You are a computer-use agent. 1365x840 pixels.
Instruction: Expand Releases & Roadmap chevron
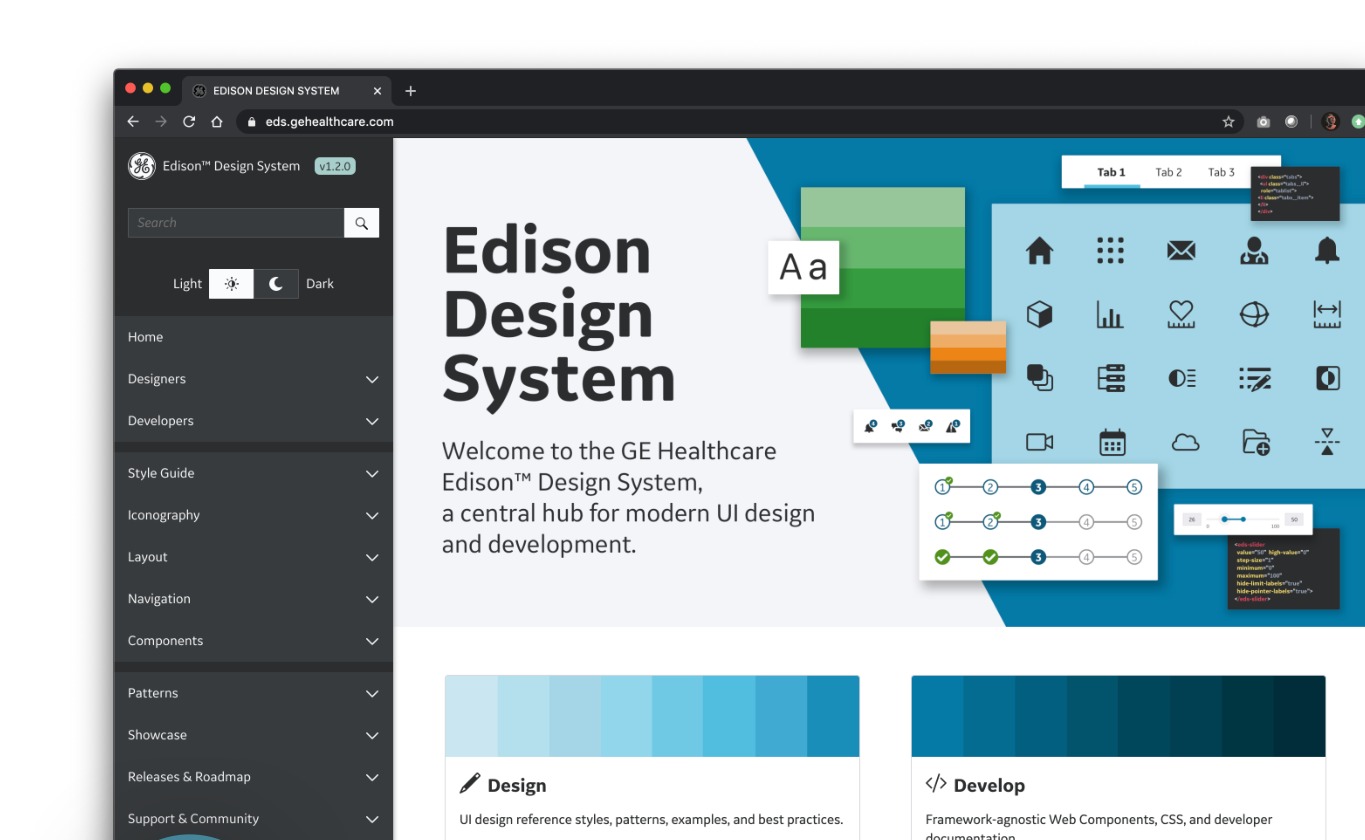point(372,778)
